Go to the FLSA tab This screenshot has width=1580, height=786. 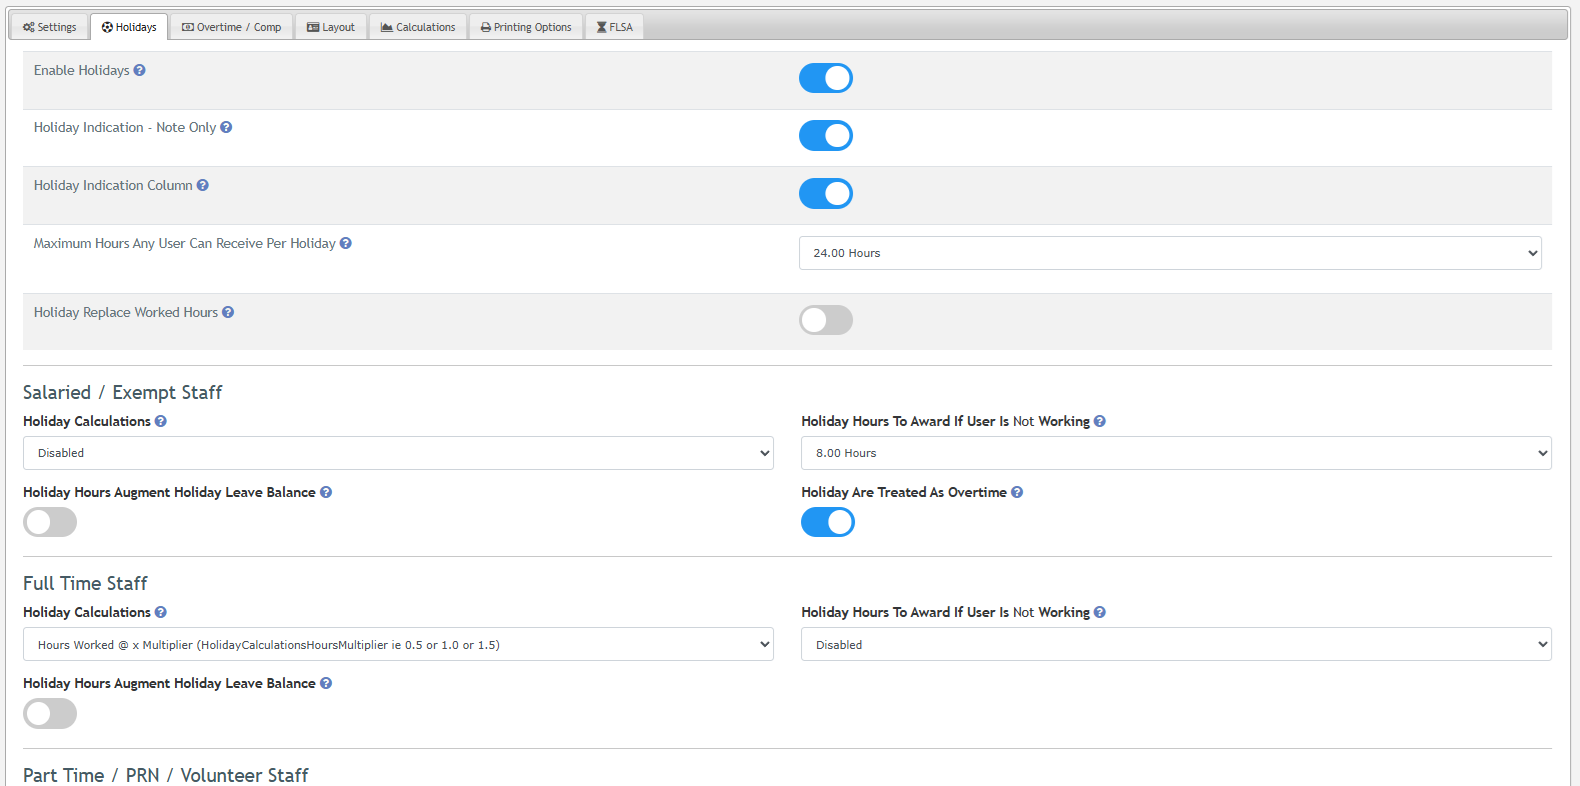click(x=615, y=27)
